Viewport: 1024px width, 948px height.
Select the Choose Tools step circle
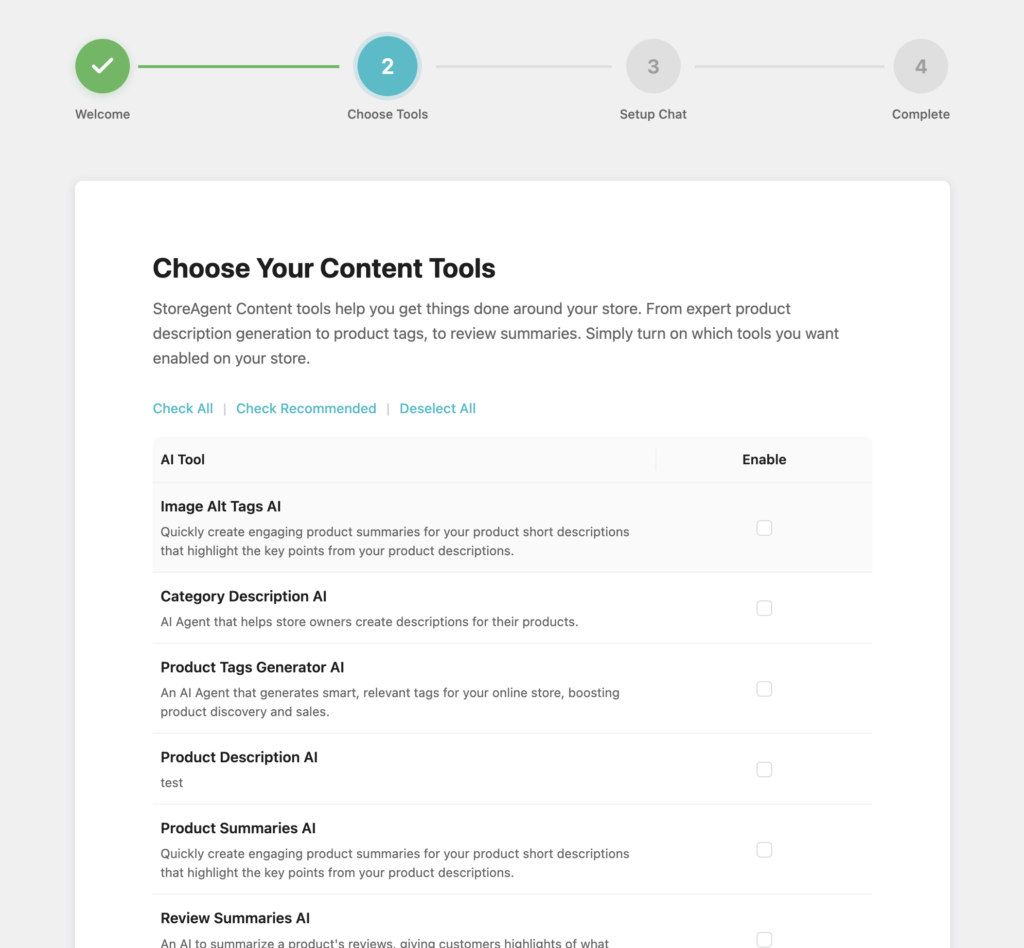387,65
